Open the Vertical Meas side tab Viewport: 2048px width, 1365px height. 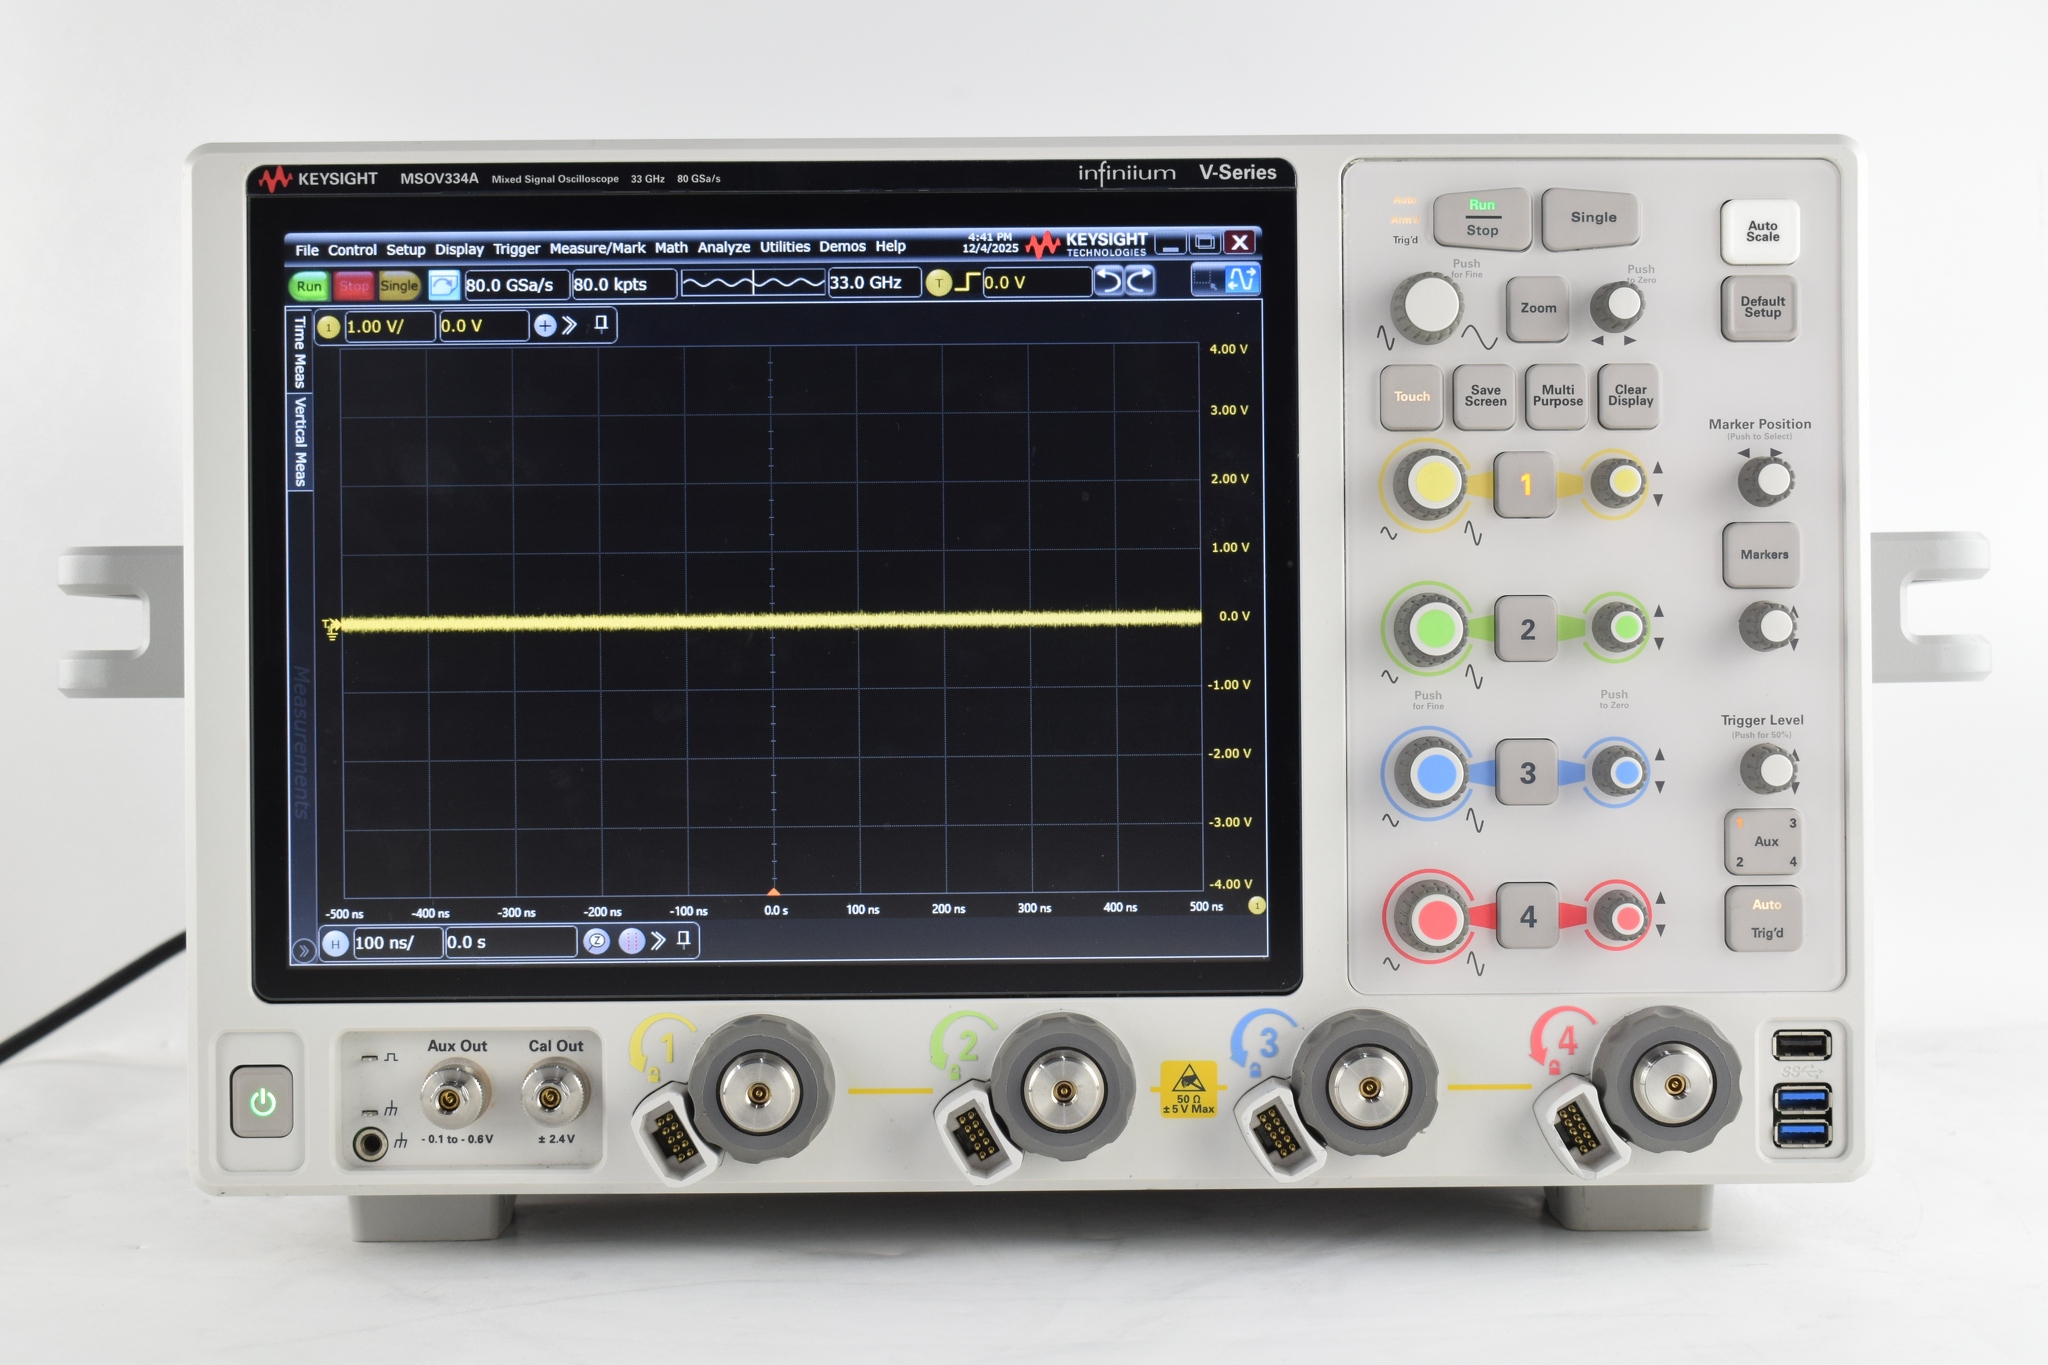click(299, 441)
